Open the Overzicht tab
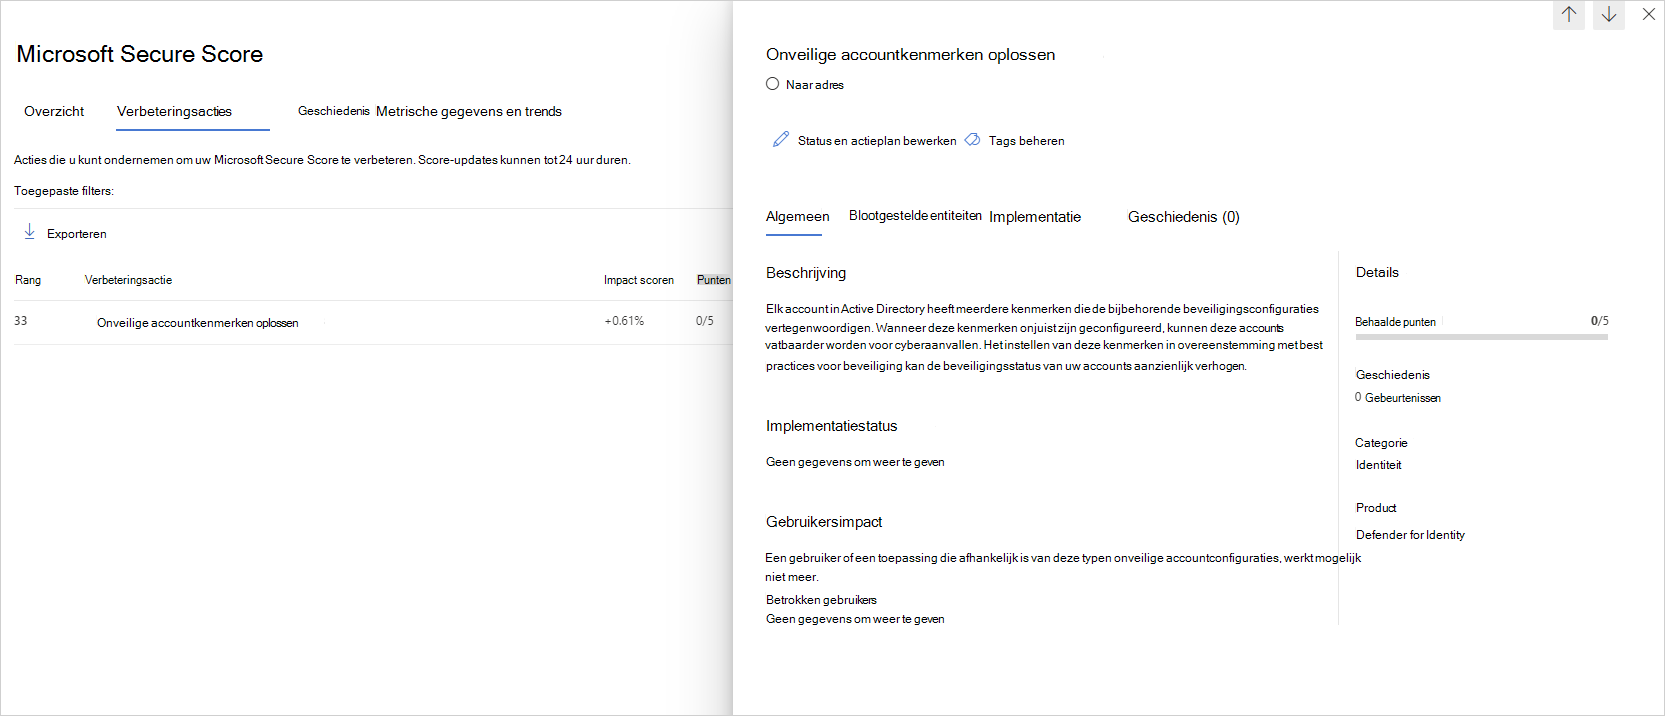This screenshot has width=1665, height=716. tap(54, 111)
